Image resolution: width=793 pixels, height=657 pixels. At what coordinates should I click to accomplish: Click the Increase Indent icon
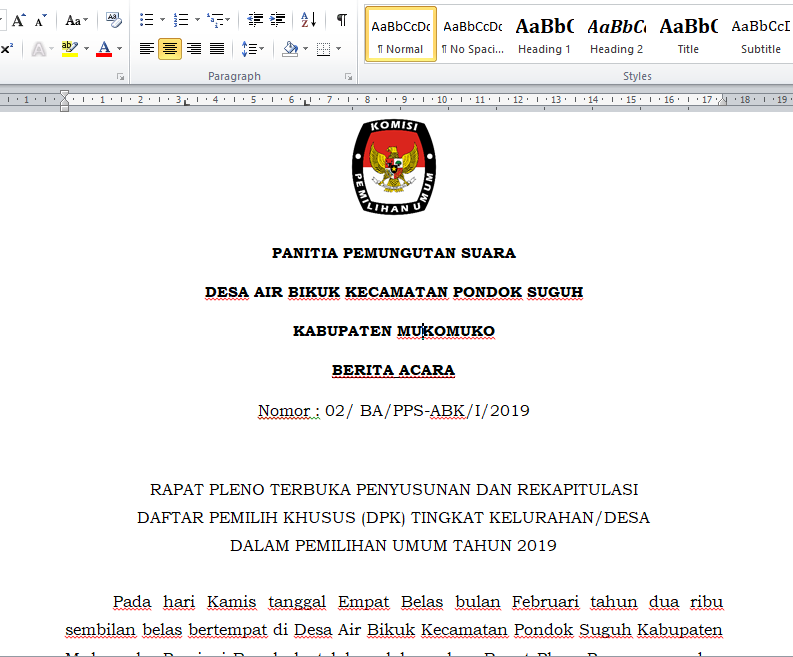pos(277,20)
